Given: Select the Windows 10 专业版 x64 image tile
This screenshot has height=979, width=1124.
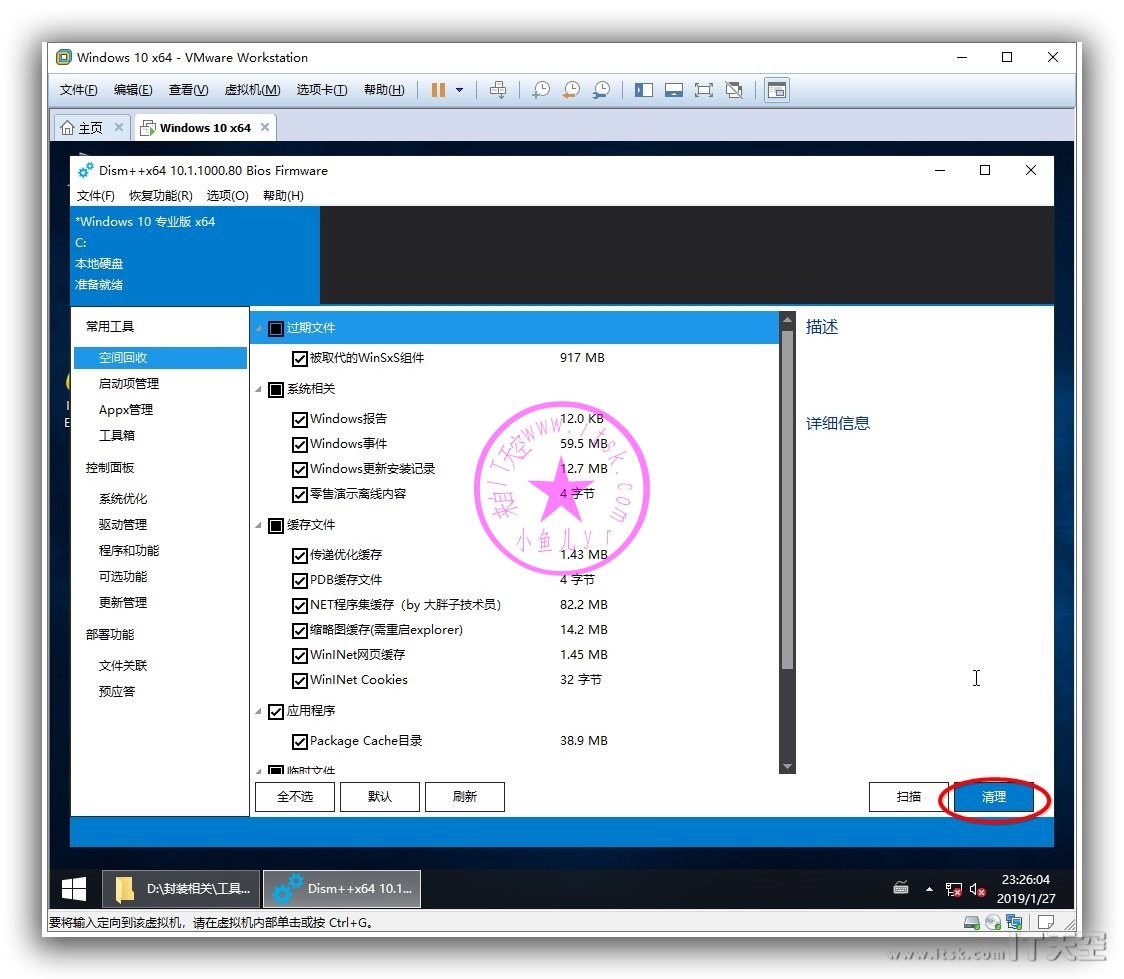Looking at the screenshot, I should pos(195,254).
